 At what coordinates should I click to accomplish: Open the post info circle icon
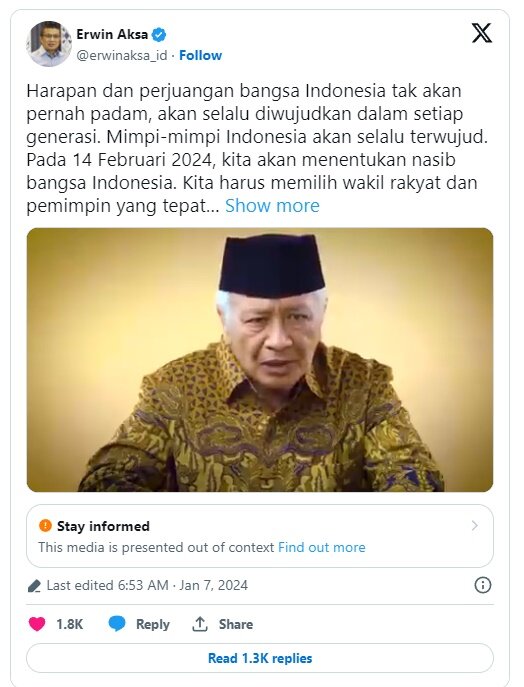[x=483, y=585]
